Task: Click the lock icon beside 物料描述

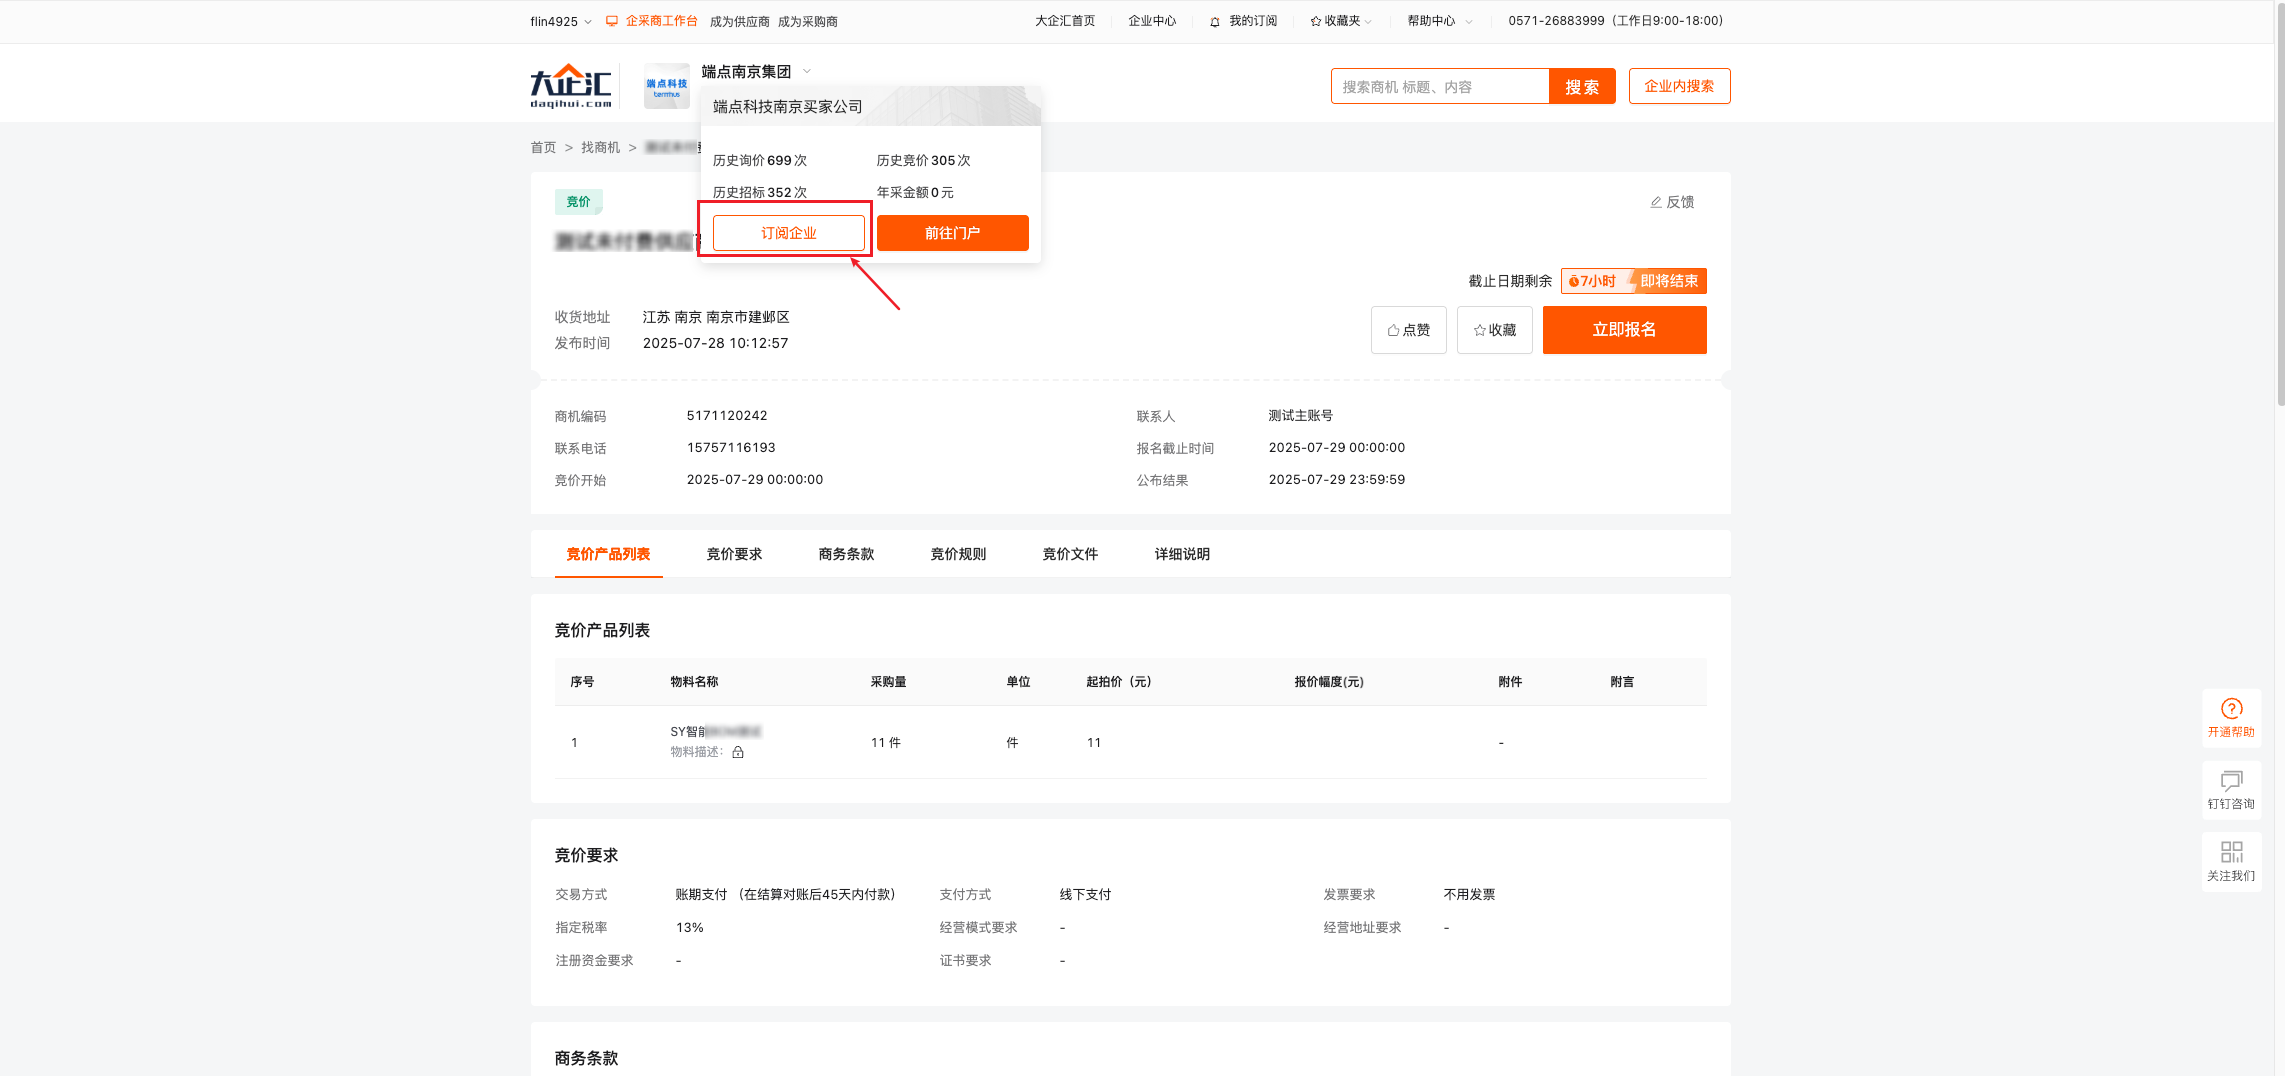Action: click(x=737, y=752)
